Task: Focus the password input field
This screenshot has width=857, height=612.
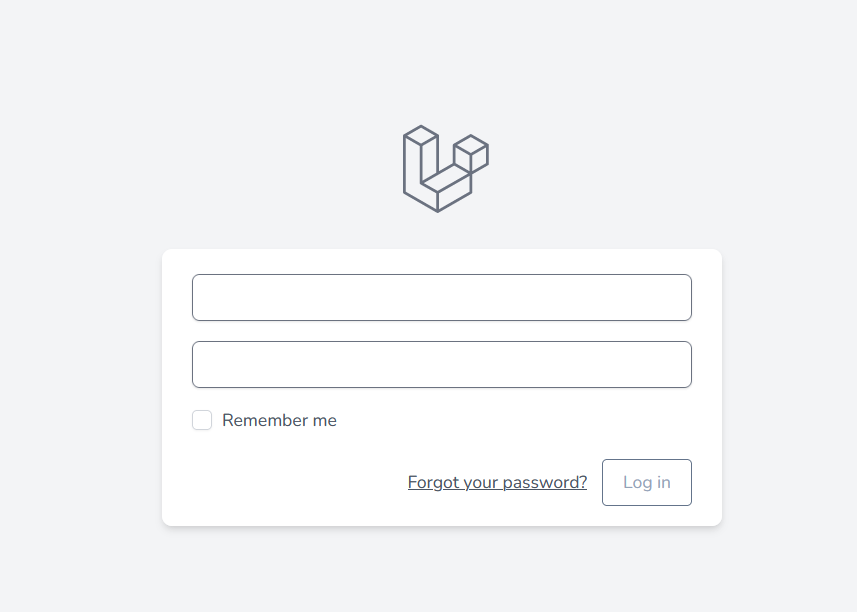Action: [442, 364]
